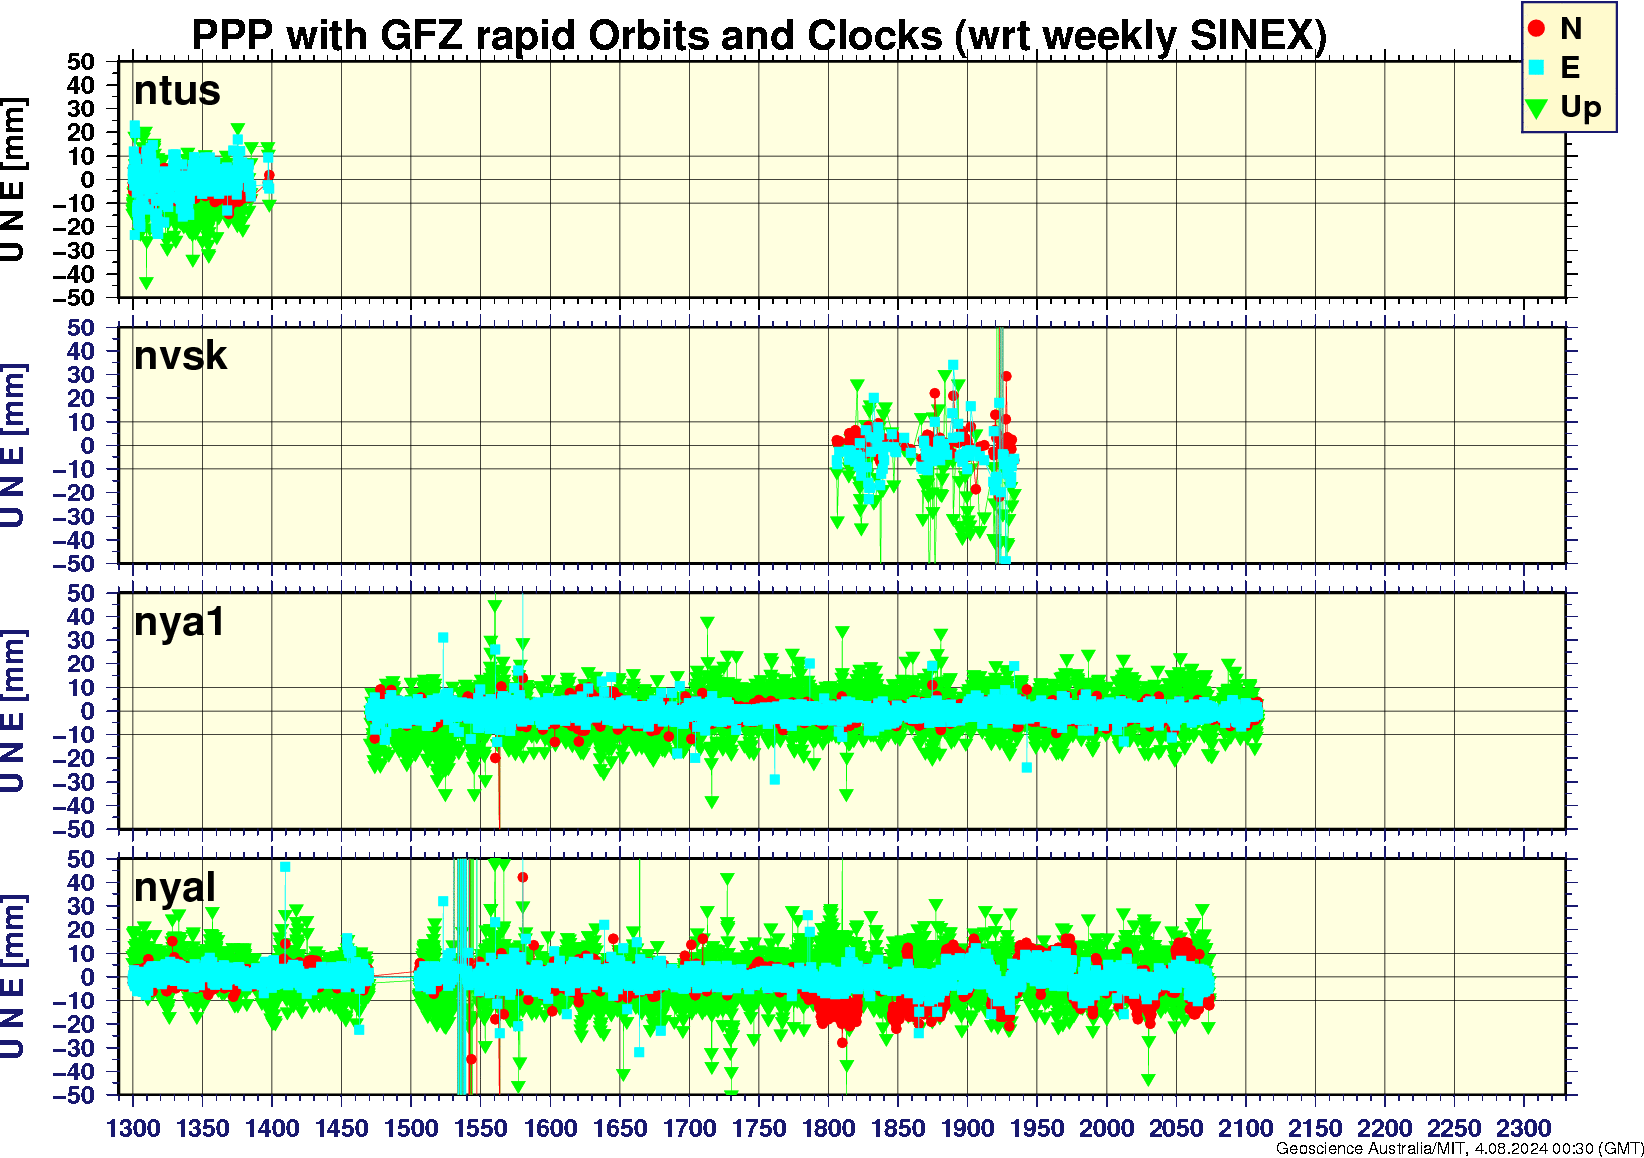The image size is (1644, 1158).
Task: Click the cyan E legend square
Action: tap(1537, 68)
